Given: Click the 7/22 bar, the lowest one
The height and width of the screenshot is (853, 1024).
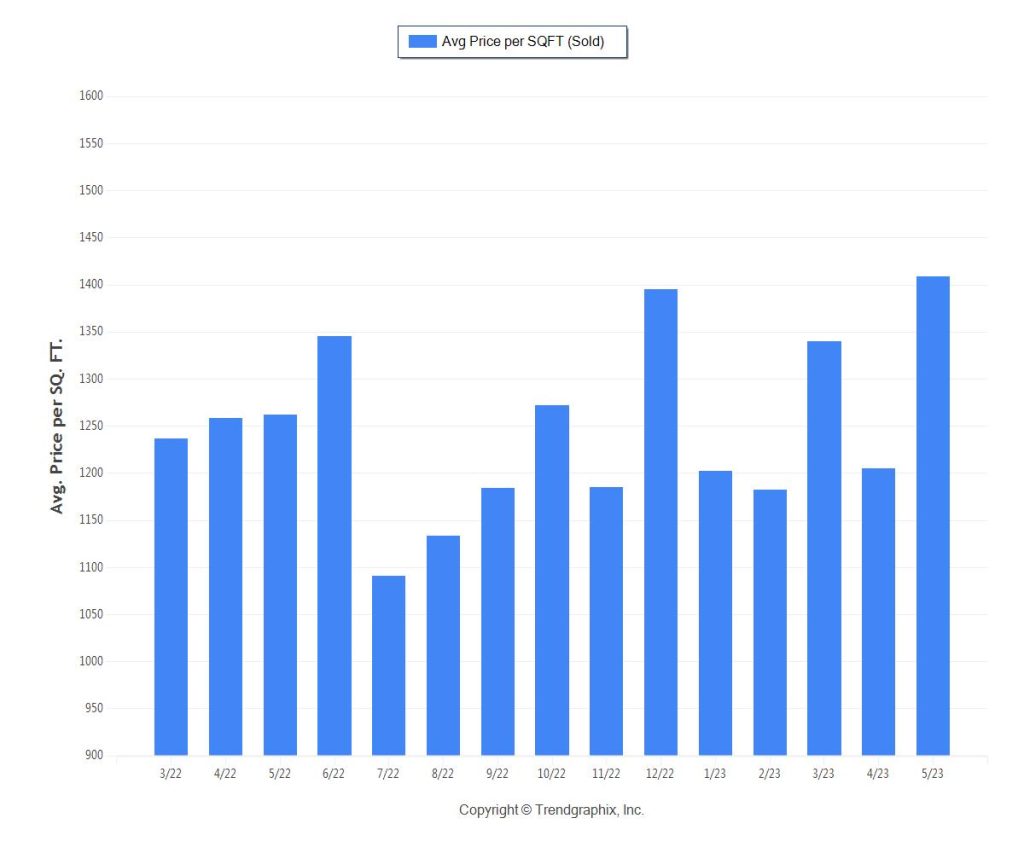Looking at the screenshot, I should (389, 666).
